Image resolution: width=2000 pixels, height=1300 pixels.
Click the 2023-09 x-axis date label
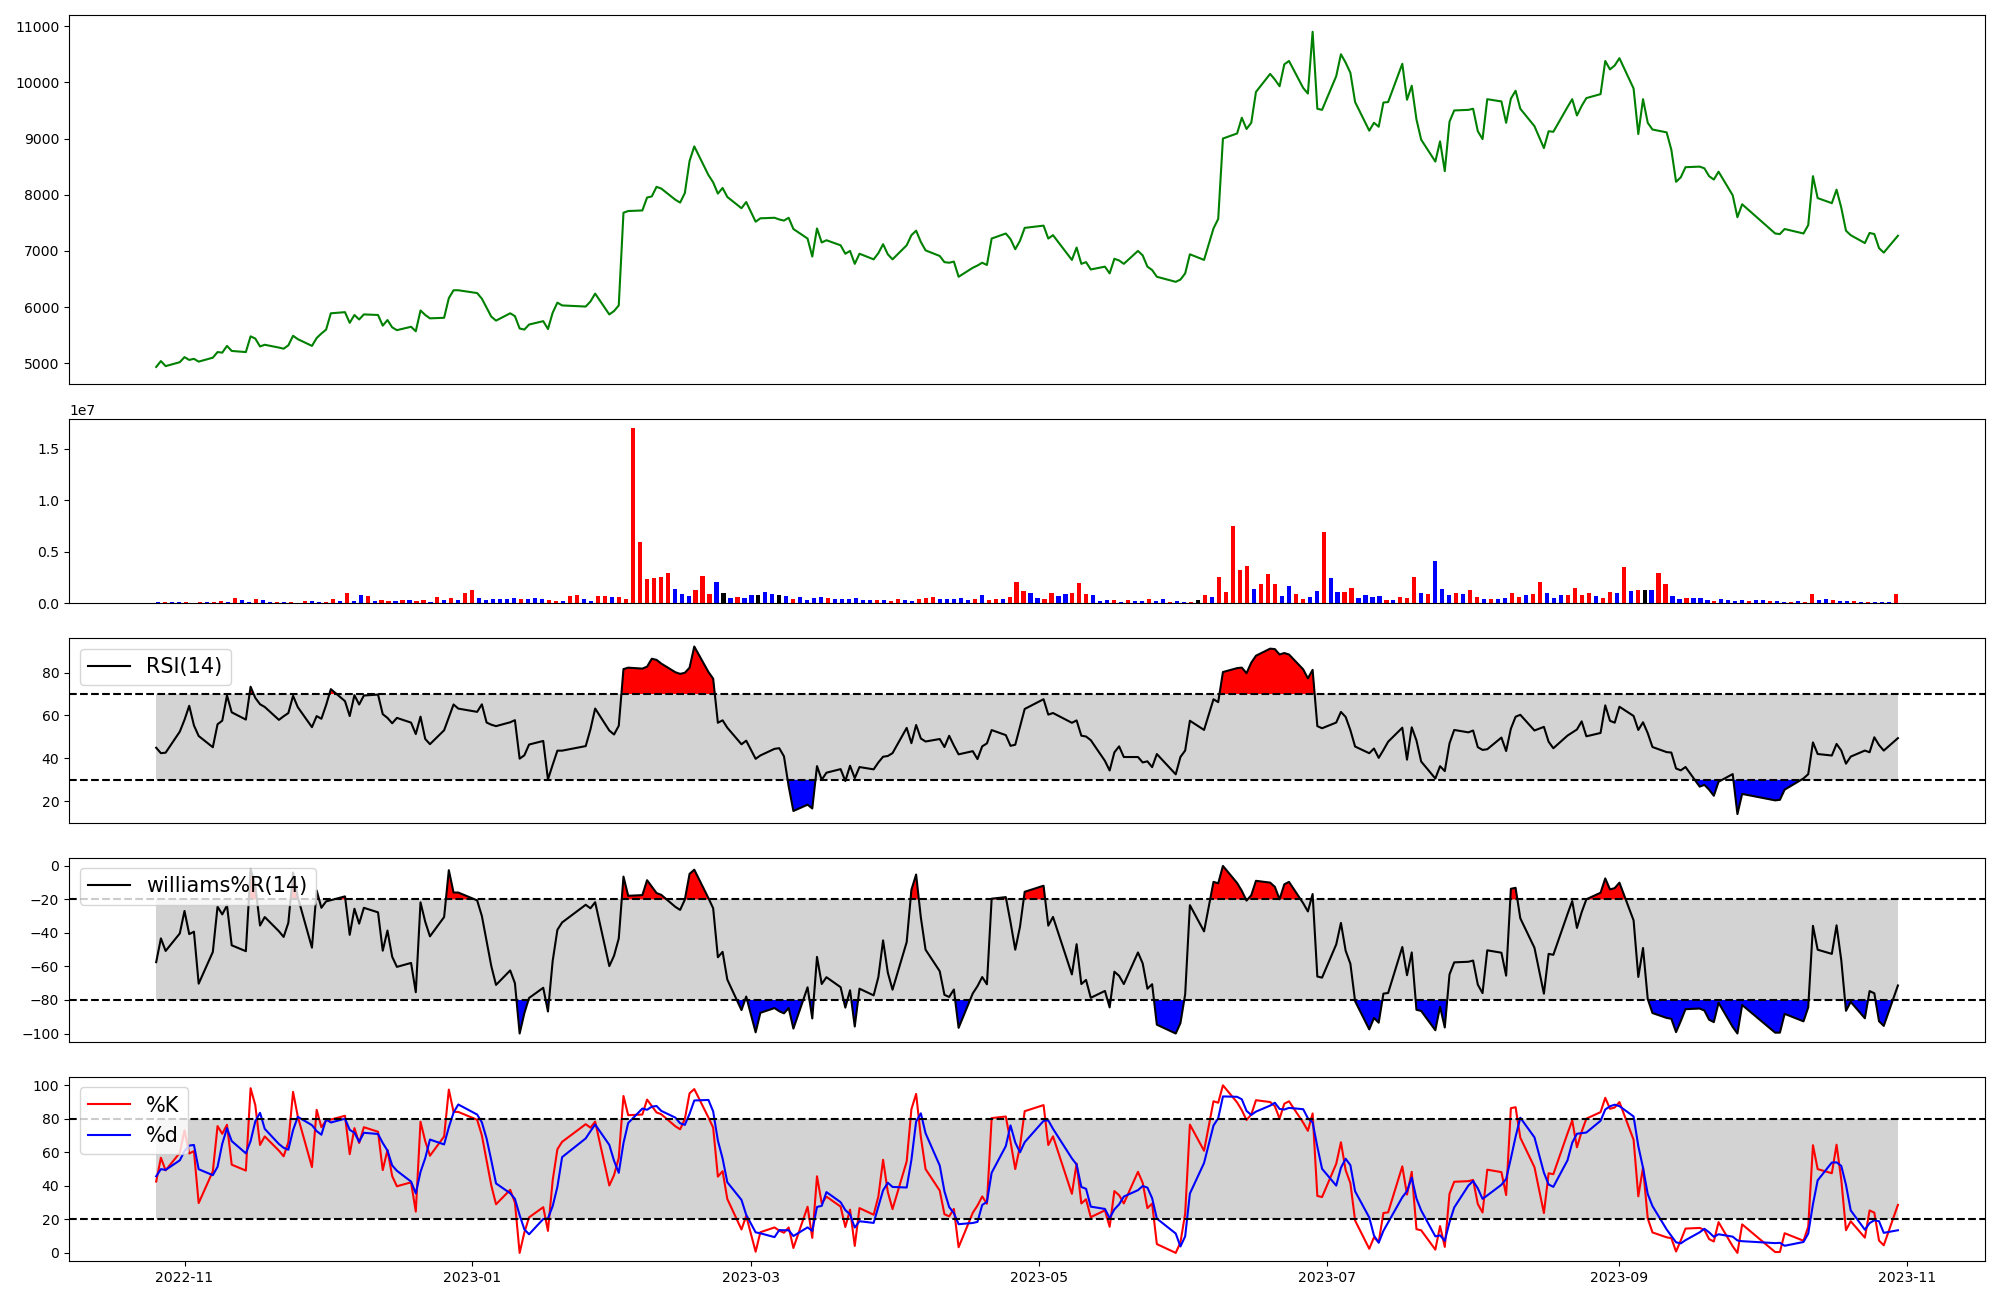point(1618,1277)
